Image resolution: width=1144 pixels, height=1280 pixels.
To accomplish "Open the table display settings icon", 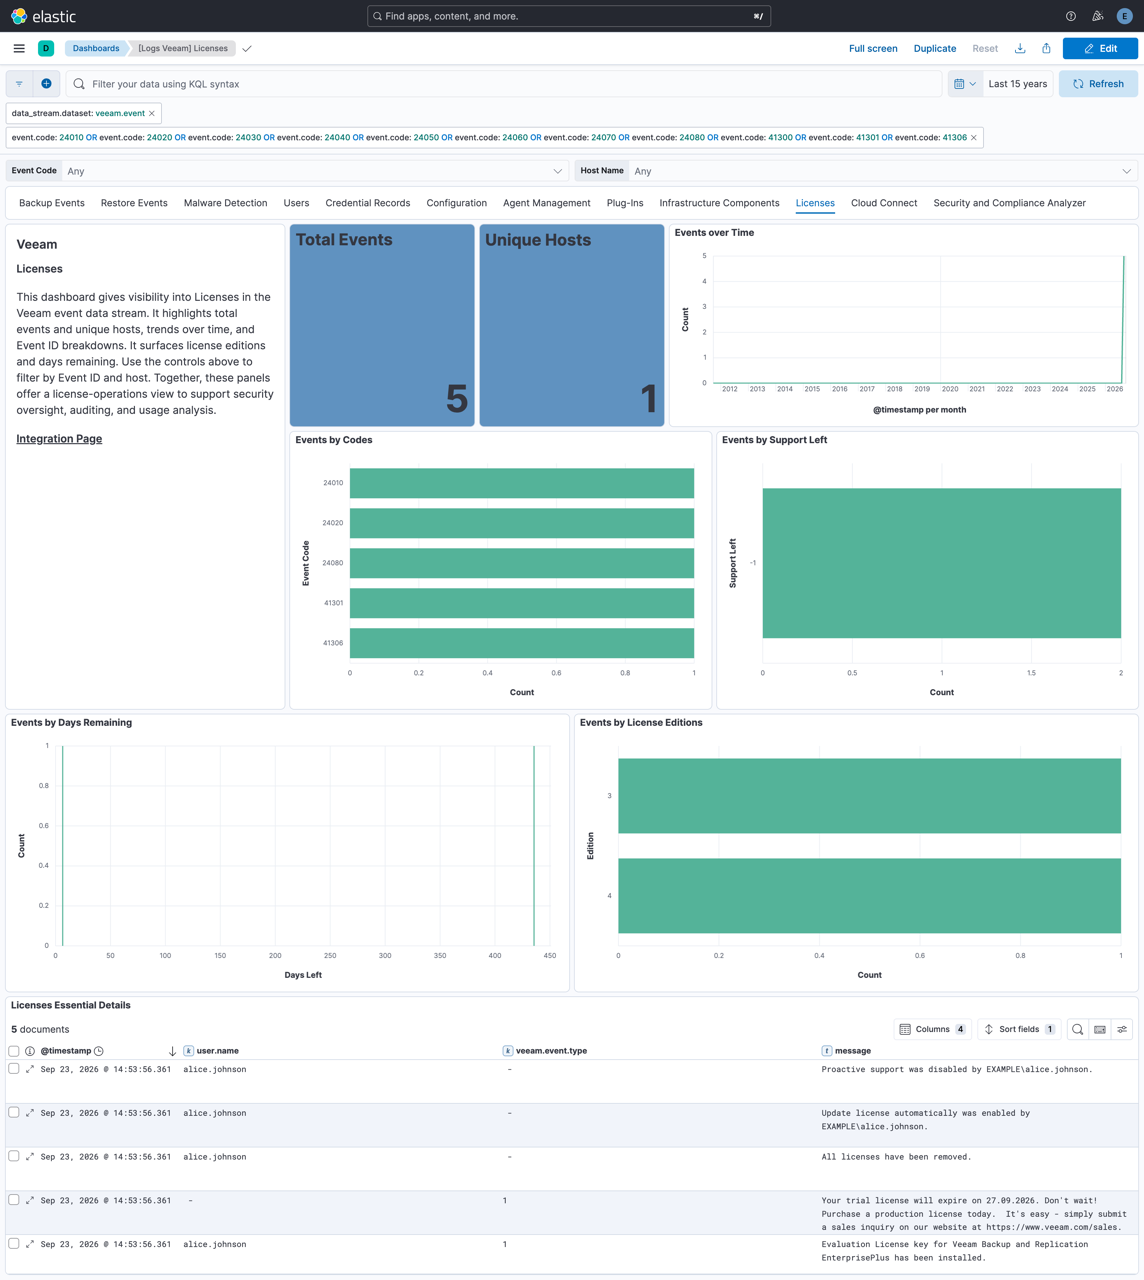I will coord(1122,1029).
